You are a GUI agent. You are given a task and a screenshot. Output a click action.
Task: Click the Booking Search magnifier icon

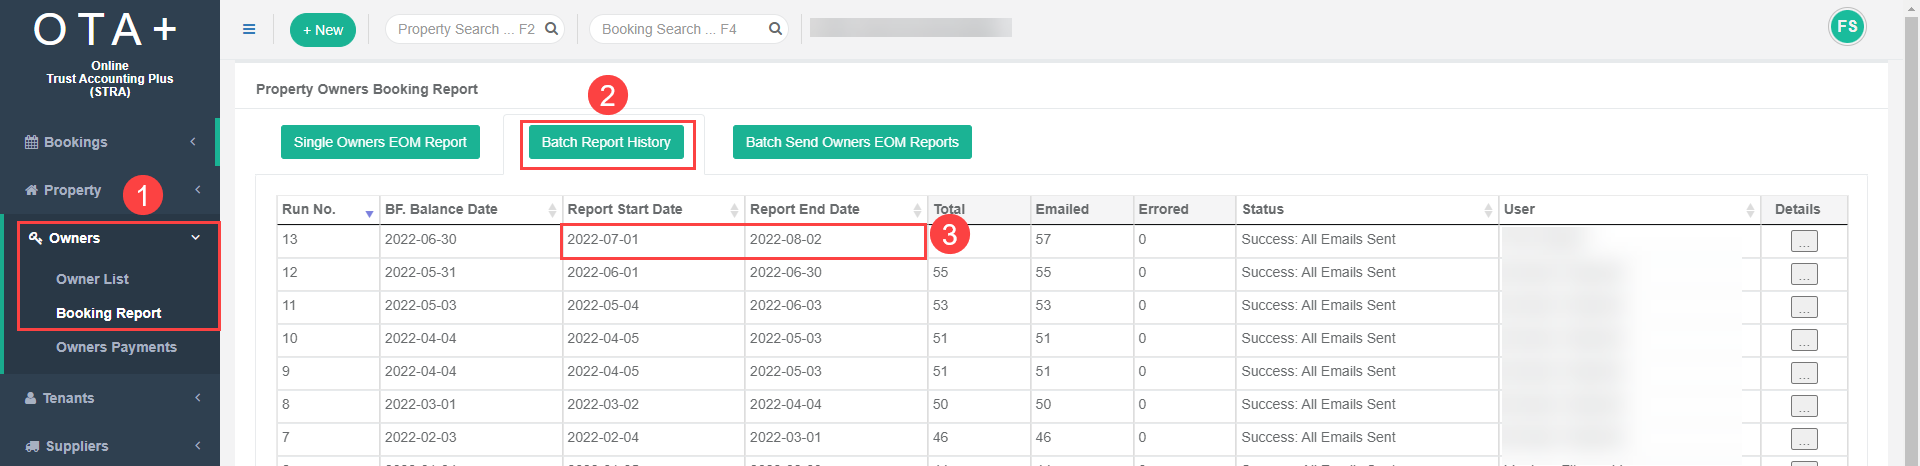click(775, 29)
